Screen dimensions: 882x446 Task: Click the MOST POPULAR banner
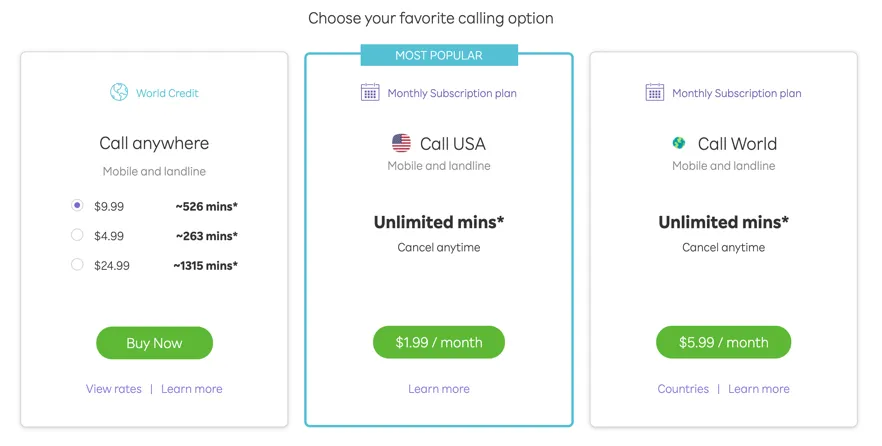pyautogui.click(x=439, y=55)
